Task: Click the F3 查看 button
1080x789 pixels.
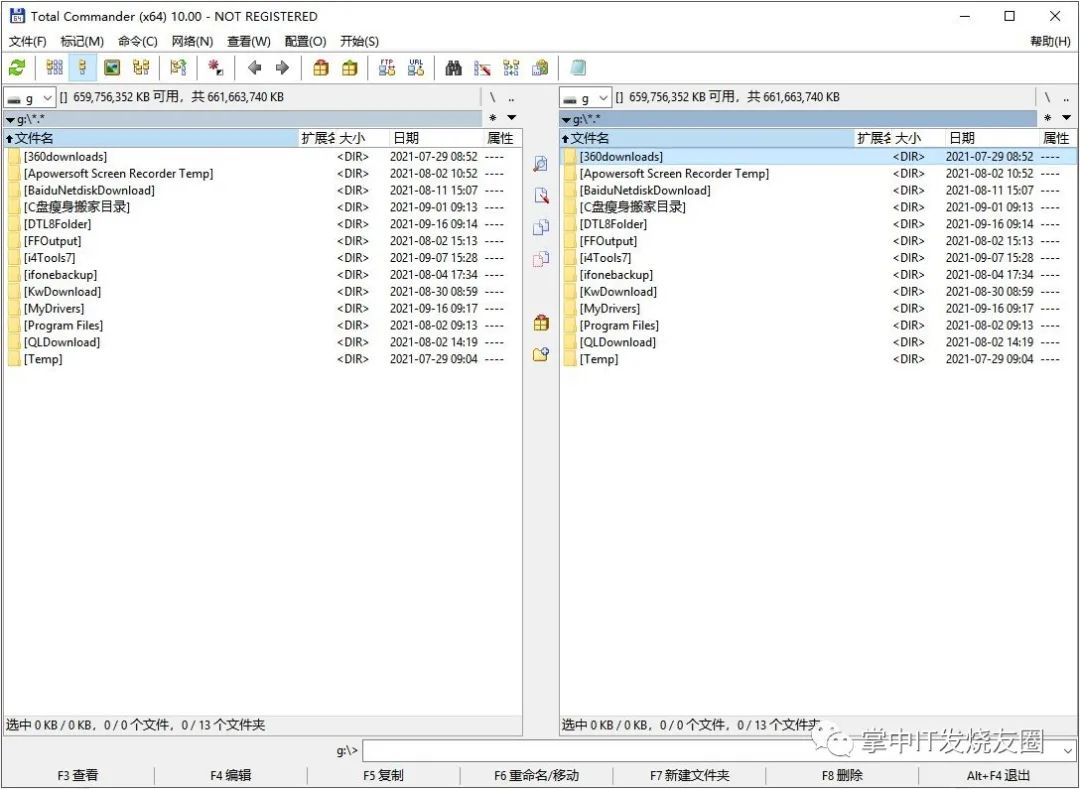Action: (x=78, y=775)
